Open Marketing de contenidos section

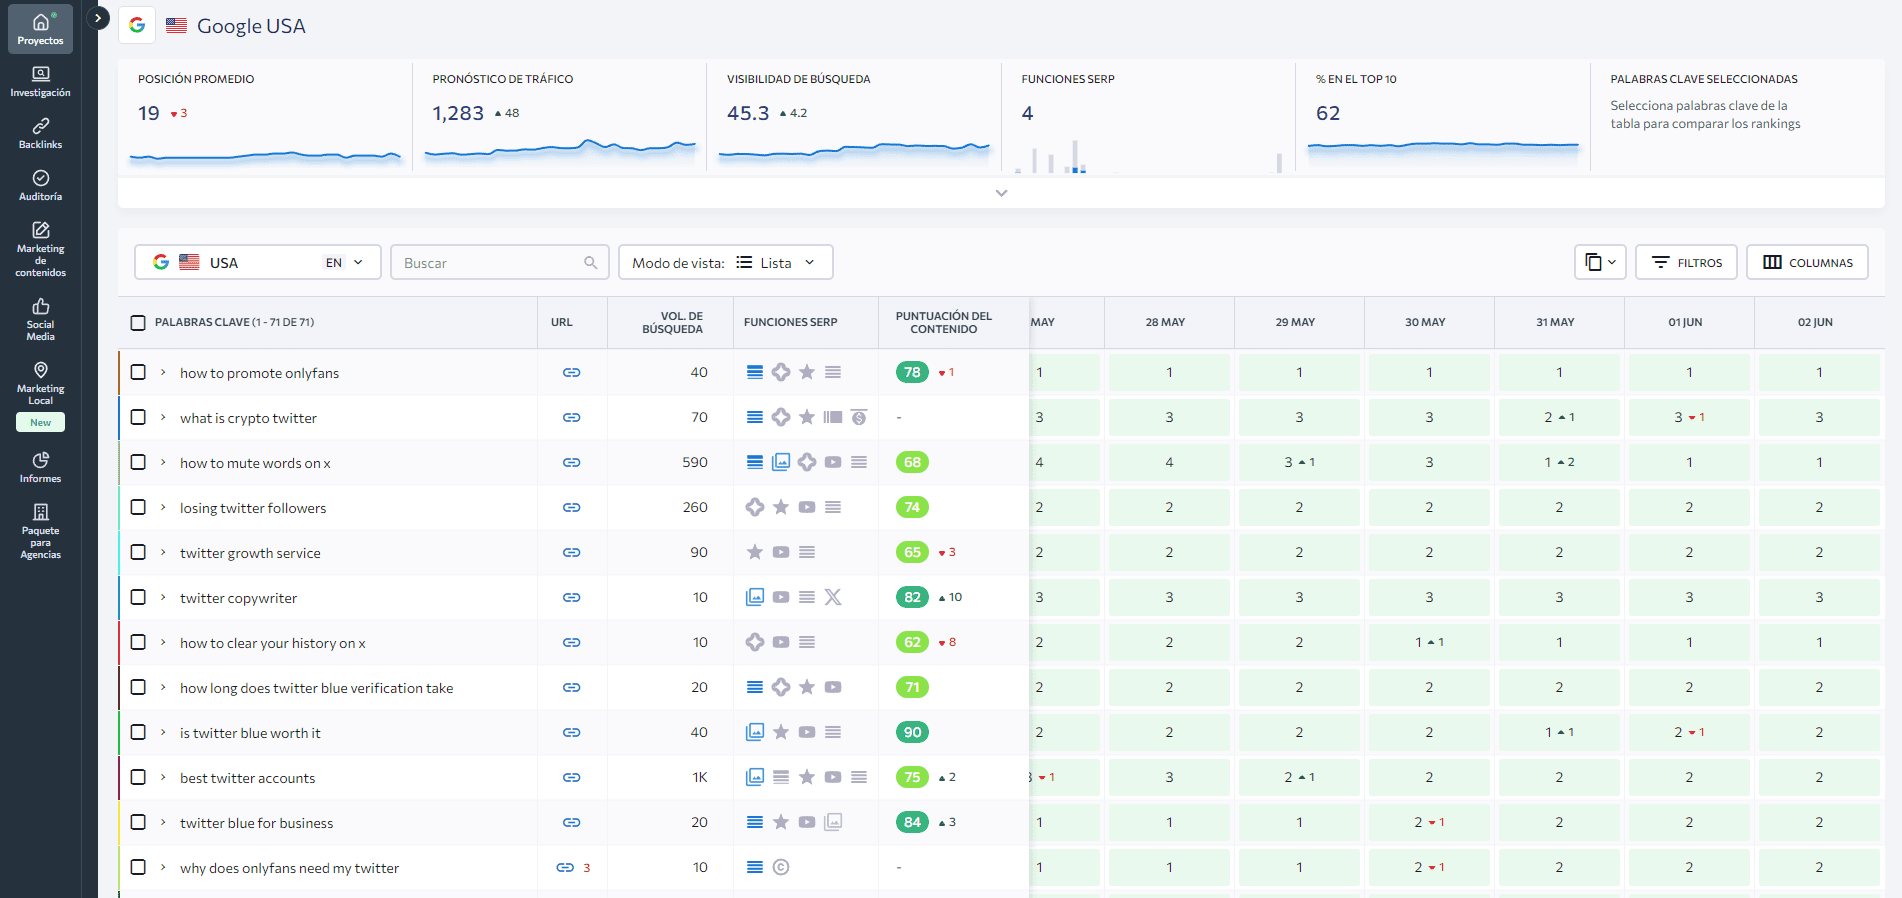pyautogui.click(x=40, y=250)
